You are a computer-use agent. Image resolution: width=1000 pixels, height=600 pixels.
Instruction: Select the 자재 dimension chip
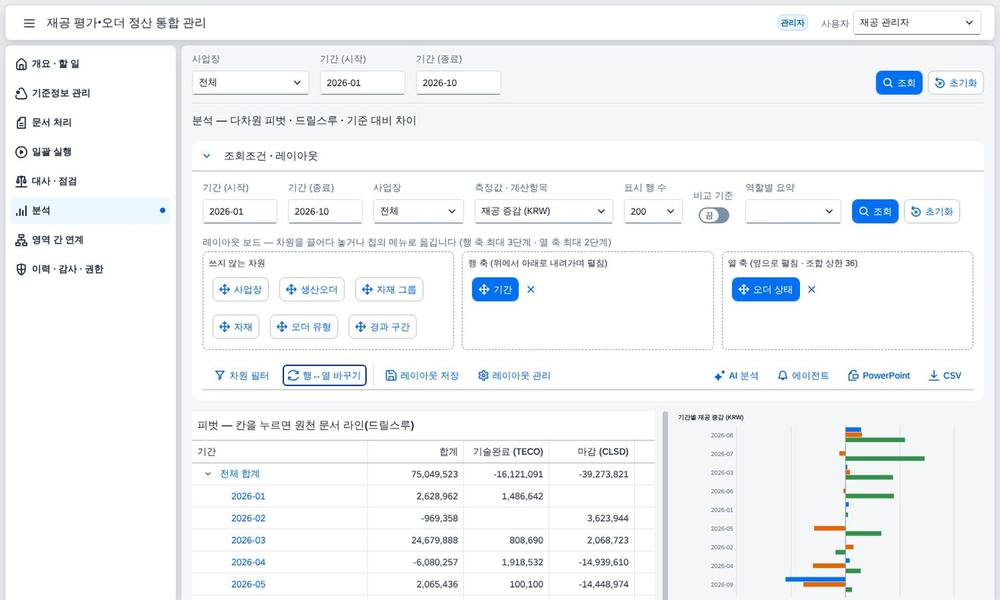[236, 327]
